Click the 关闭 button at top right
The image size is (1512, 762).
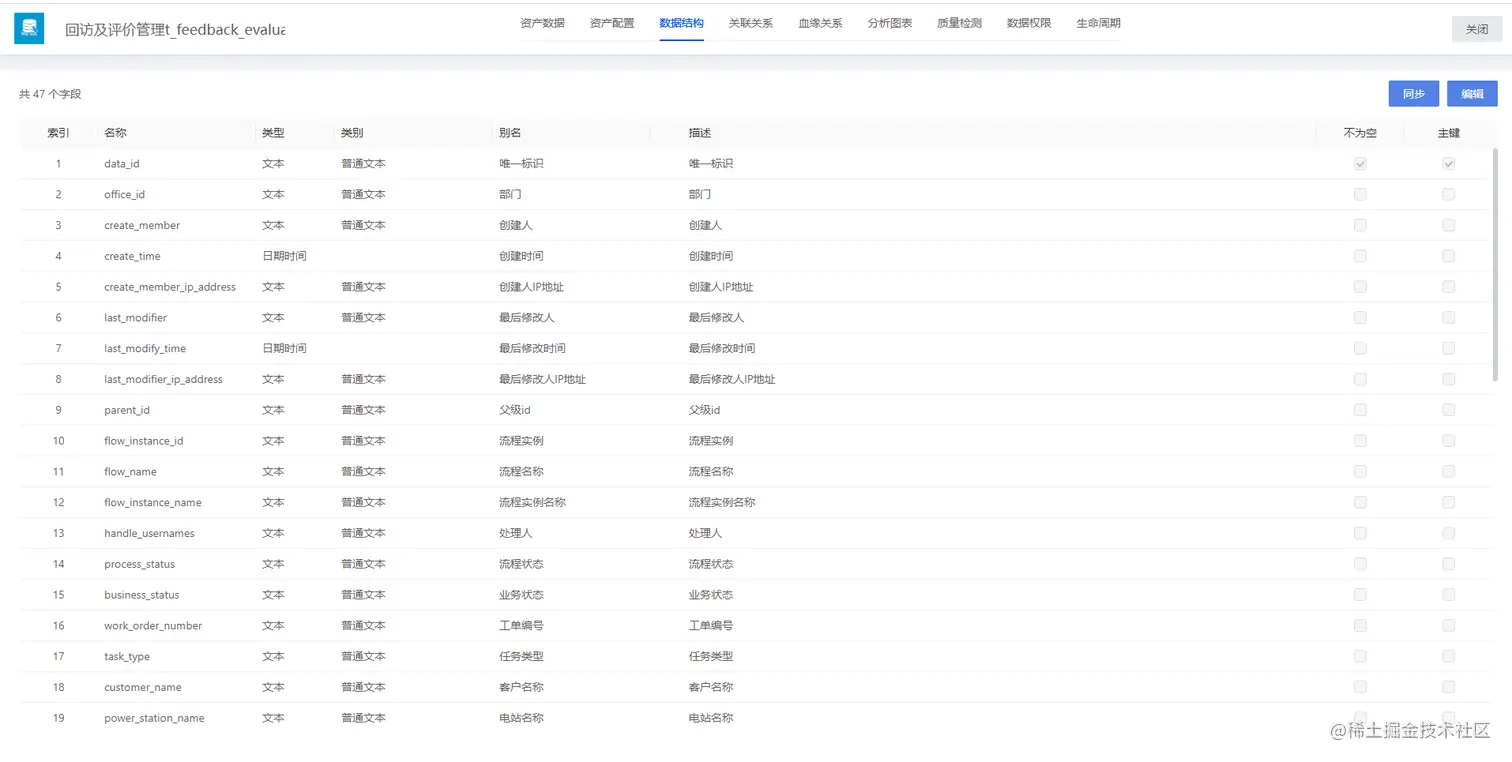click(1476, 29)
